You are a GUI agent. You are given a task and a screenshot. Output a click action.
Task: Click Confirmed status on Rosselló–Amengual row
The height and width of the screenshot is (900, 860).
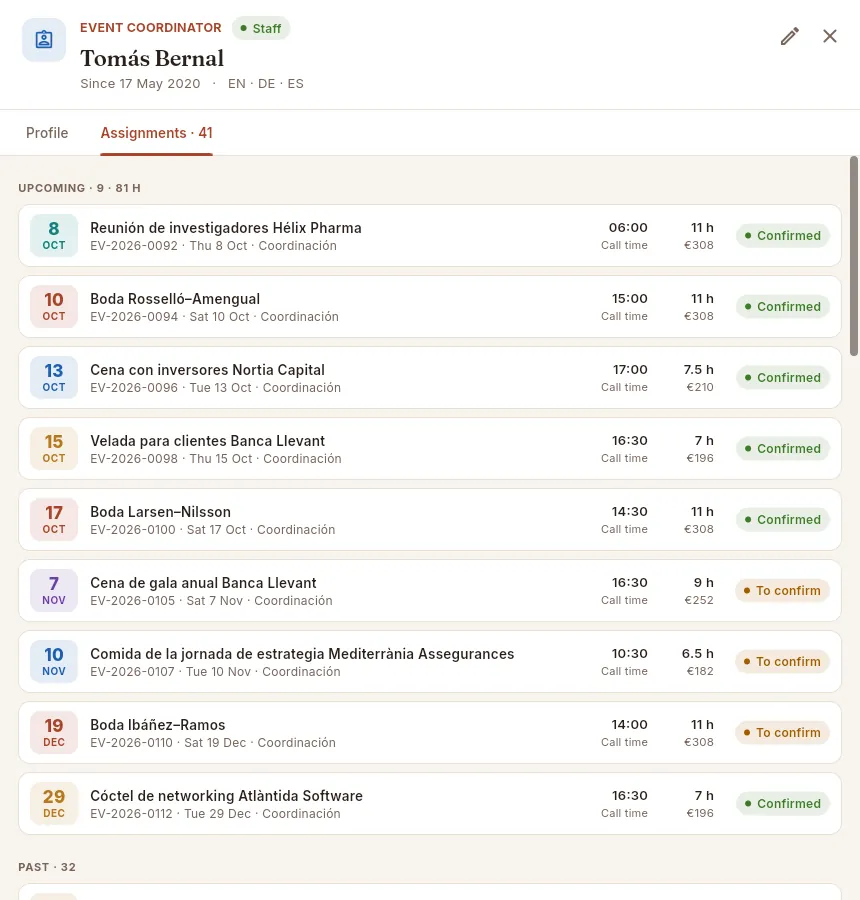click(782, 307)
